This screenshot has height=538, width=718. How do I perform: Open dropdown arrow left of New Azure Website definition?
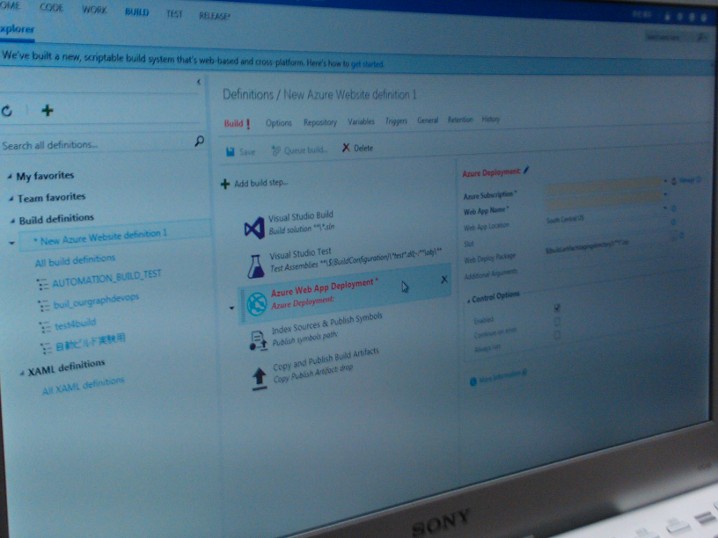(x=11, y=243)
